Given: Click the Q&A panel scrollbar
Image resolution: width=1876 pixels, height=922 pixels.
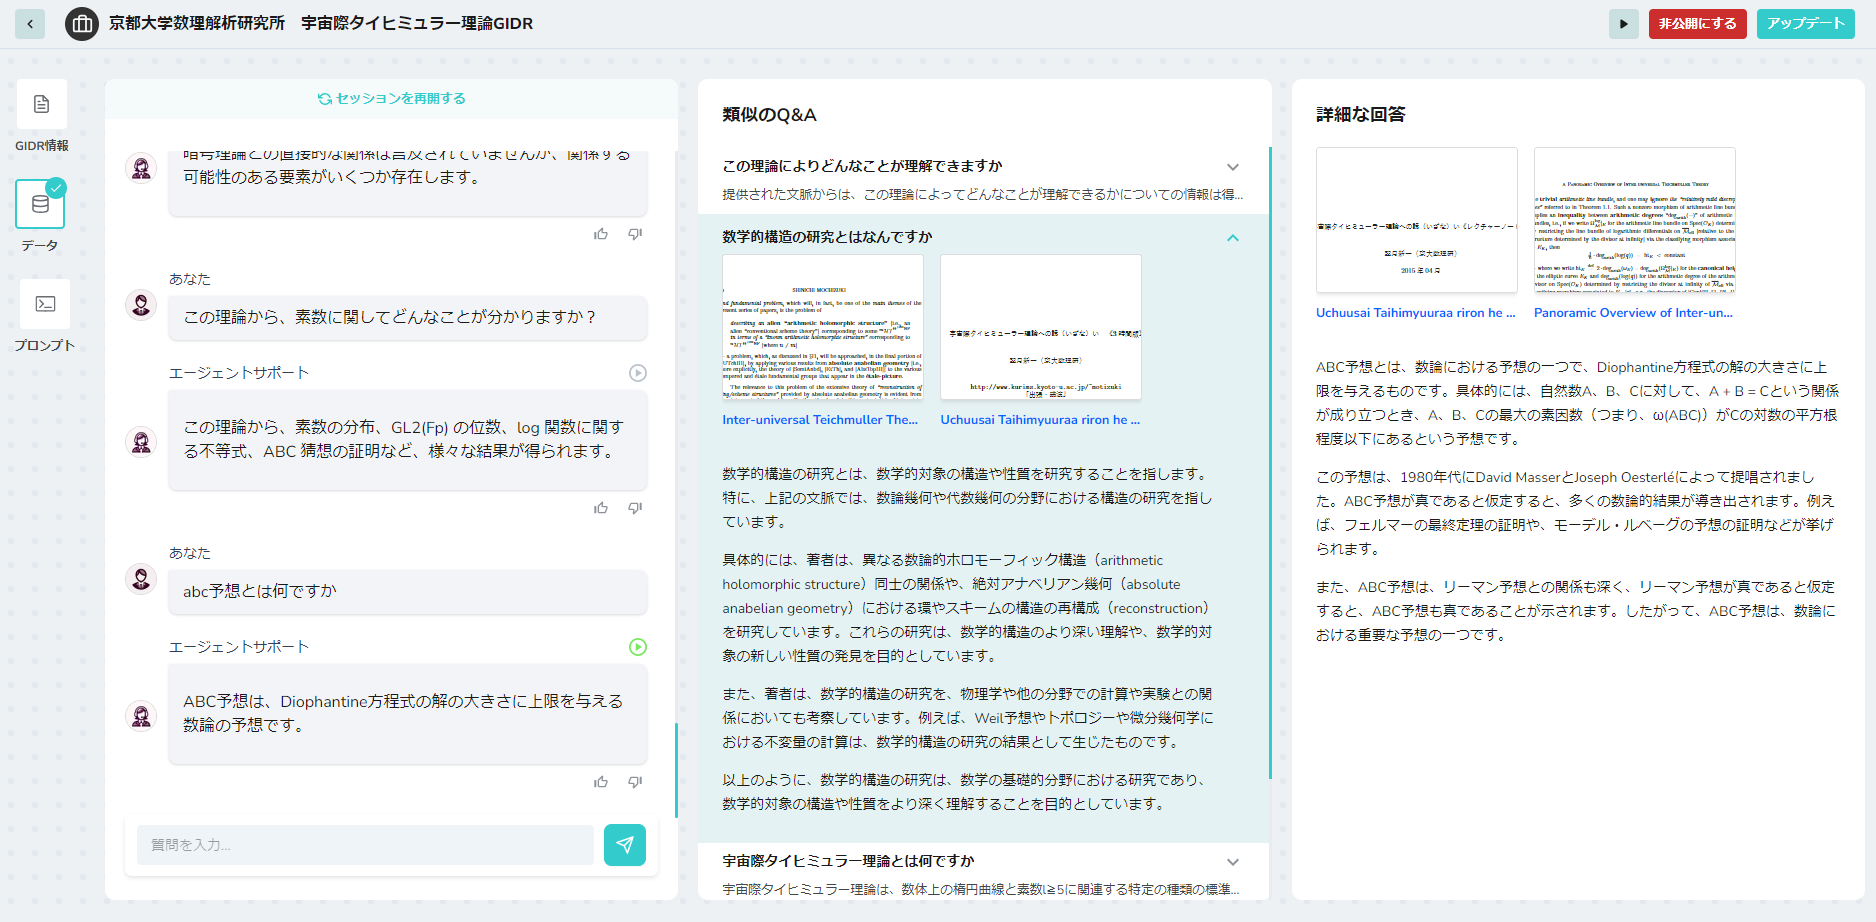Looking at the screenshot, I should coord(1270,463).
